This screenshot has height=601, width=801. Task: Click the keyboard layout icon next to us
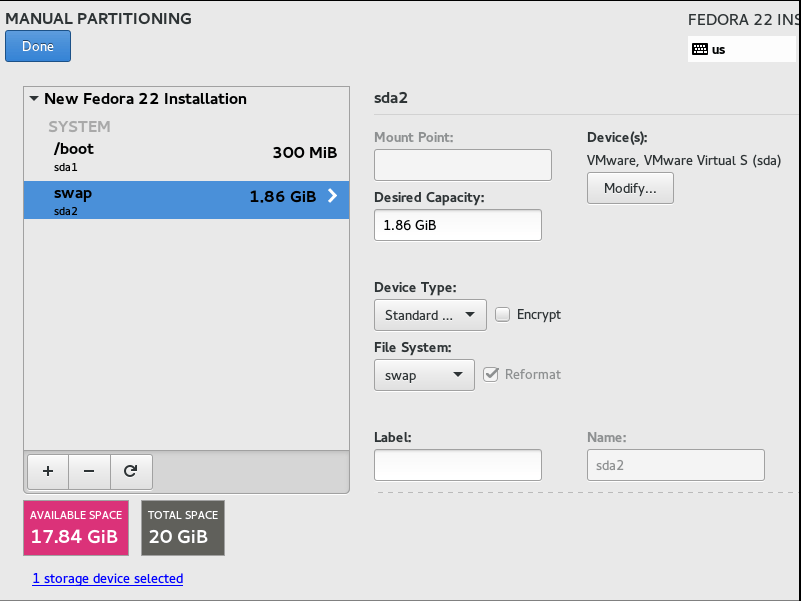700,49
